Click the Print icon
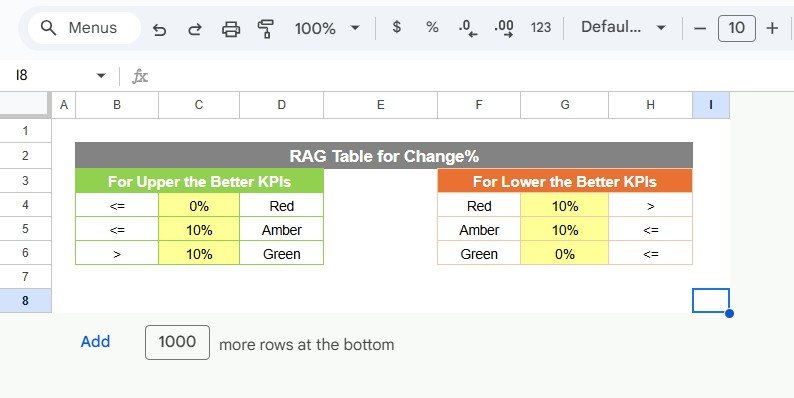Screen dimensions: 794x398 [x=231, y=29]
